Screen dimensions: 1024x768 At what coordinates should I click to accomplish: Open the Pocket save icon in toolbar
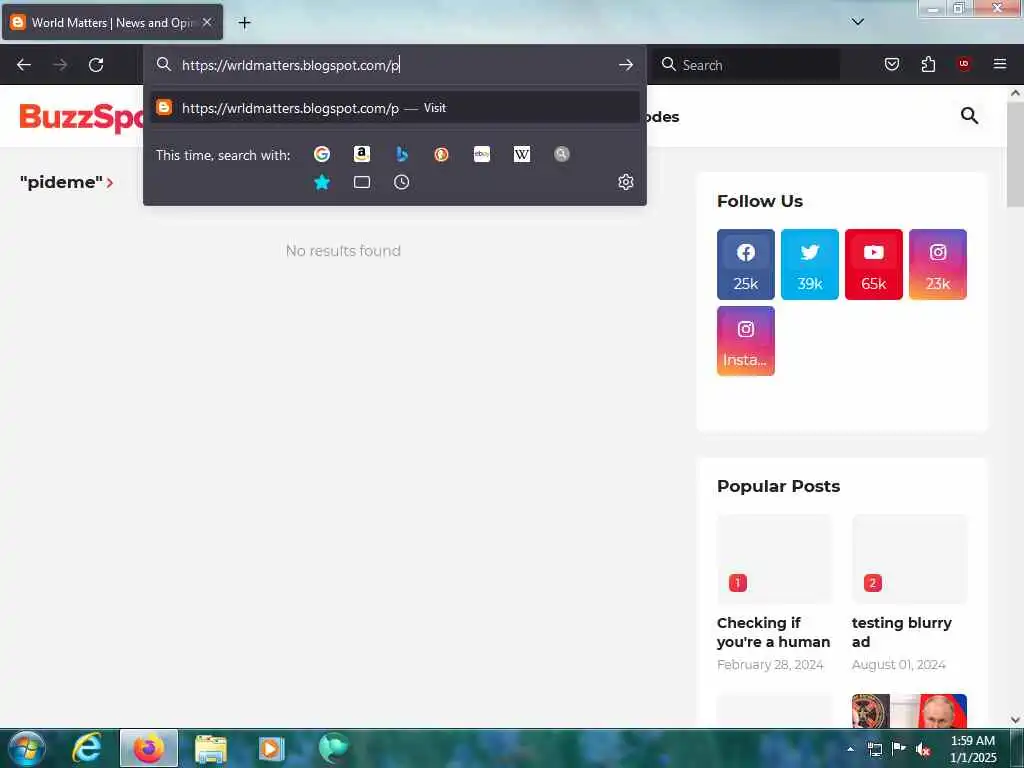pos(892,64)
